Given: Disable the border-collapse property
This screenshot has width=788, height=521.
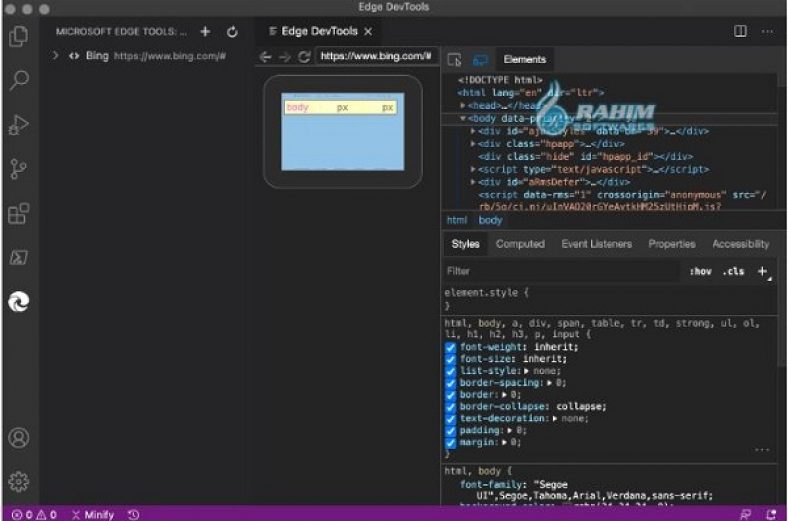Looking at the screenshot, I should (450, 407).
